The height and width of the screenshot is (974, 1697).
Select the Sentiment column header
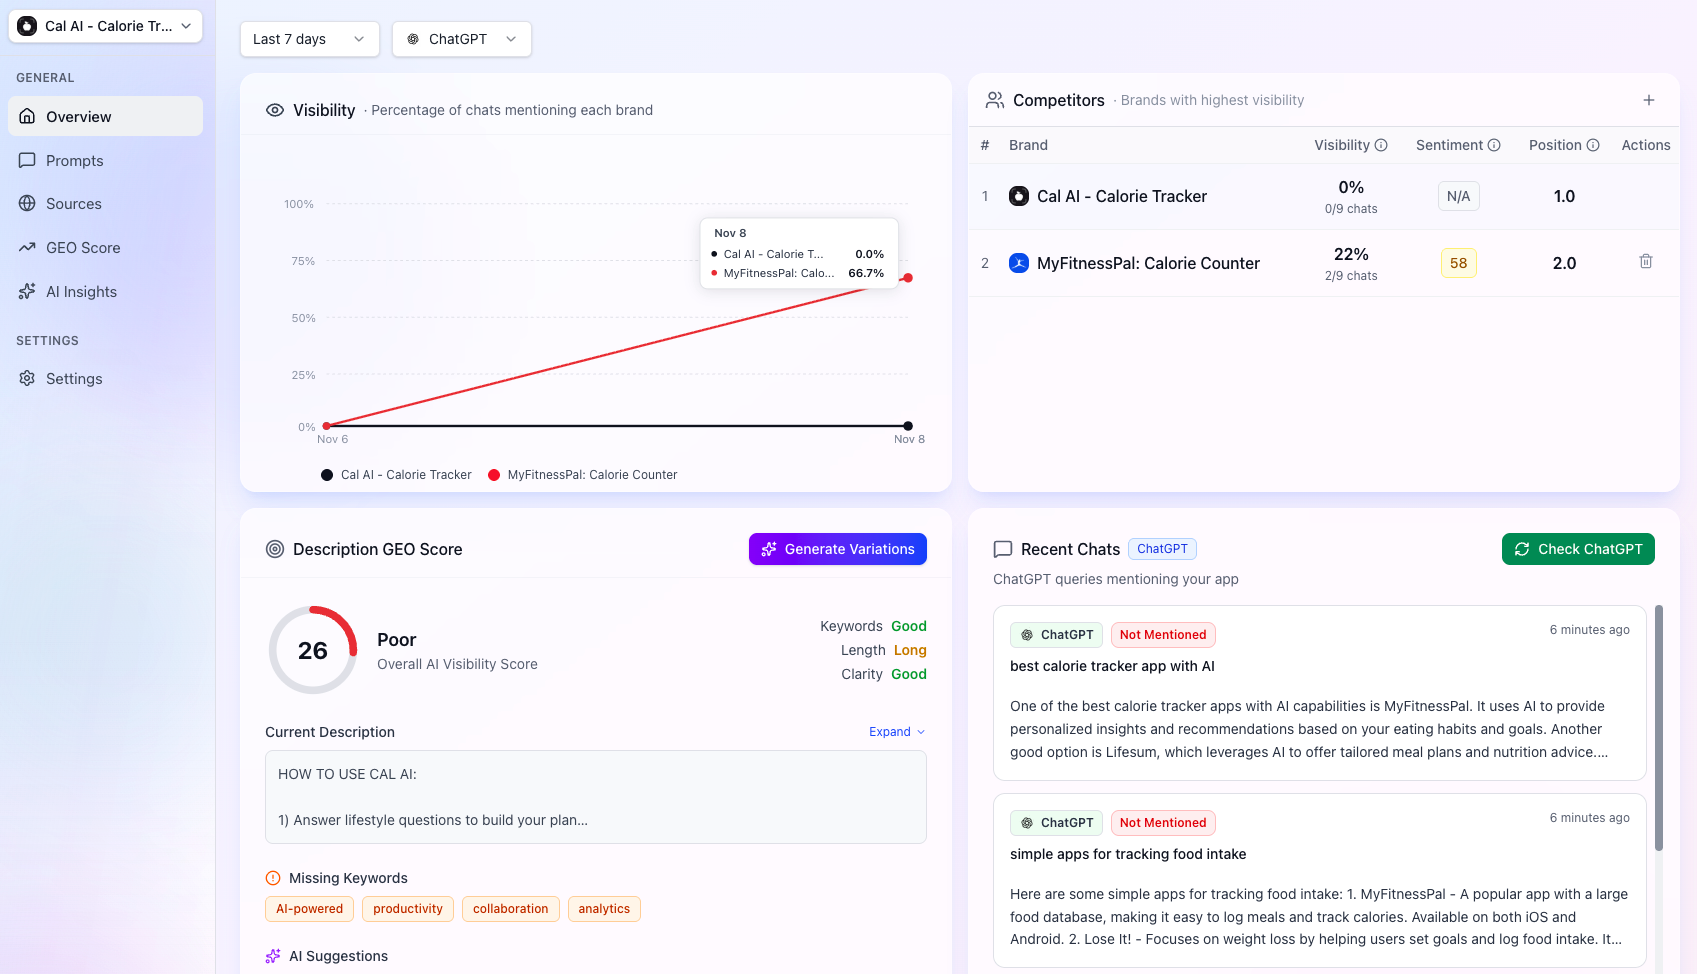coord(1450,145)
